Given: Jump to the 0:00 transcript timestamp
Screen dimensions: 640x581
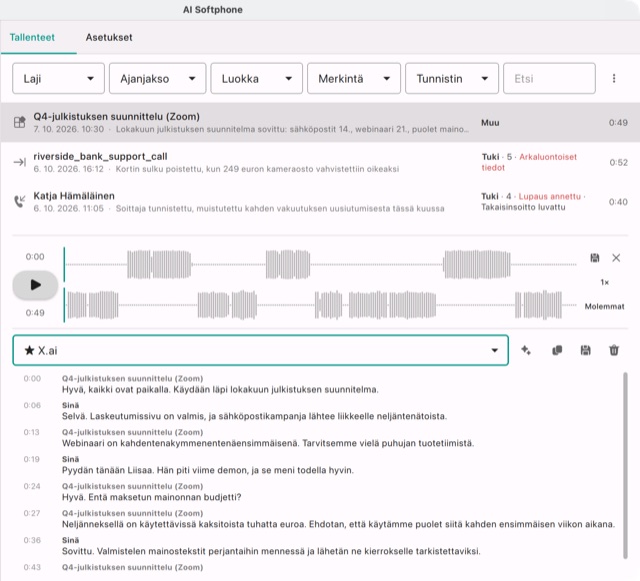Looking at the screenshot, I should click(32, 378).
